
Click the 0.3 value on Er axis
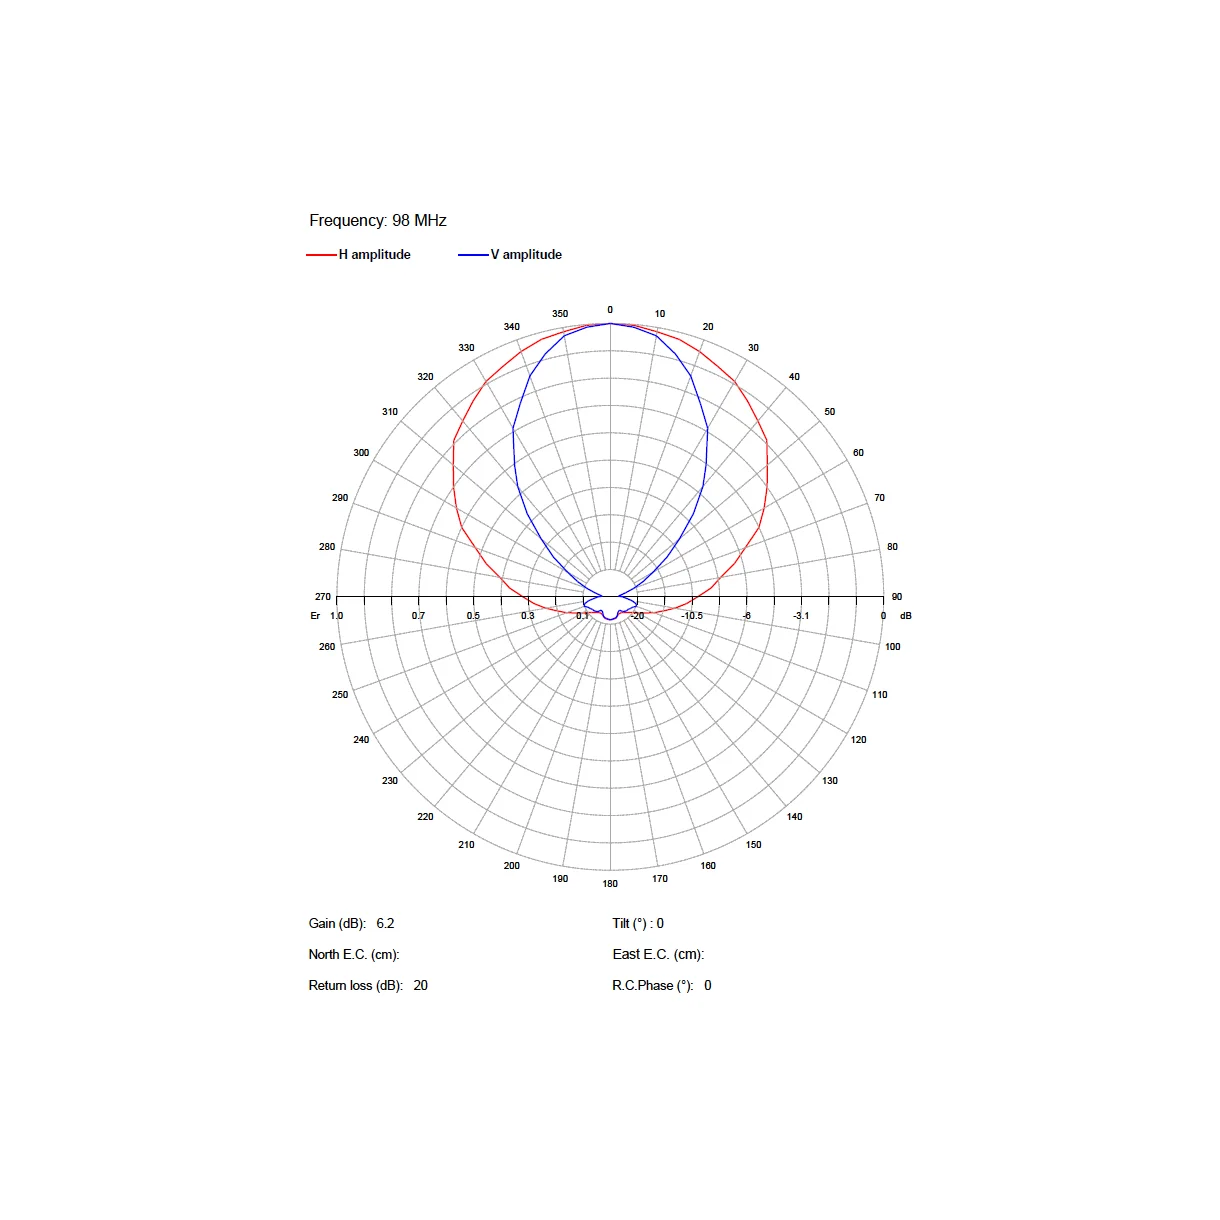coord(528,616)
